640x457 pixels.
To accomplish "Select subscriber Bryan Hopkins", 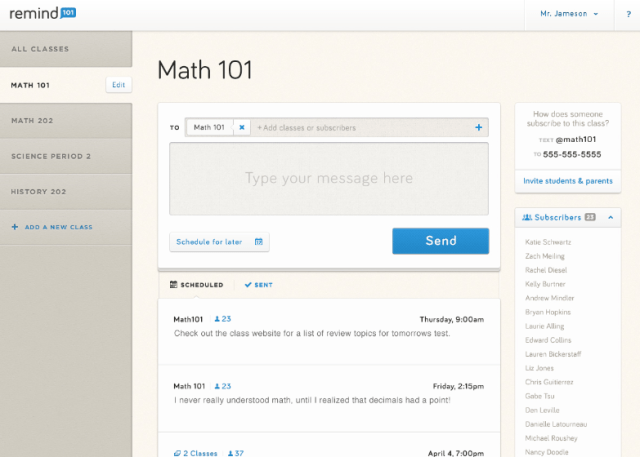I will point(548,312).
